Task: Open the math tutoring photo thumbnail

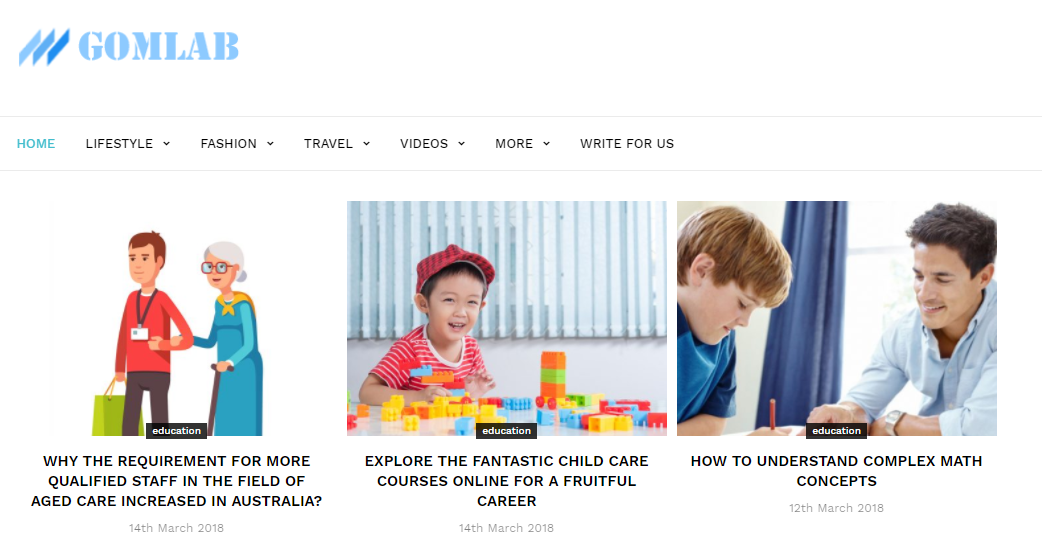Action: 837,319
